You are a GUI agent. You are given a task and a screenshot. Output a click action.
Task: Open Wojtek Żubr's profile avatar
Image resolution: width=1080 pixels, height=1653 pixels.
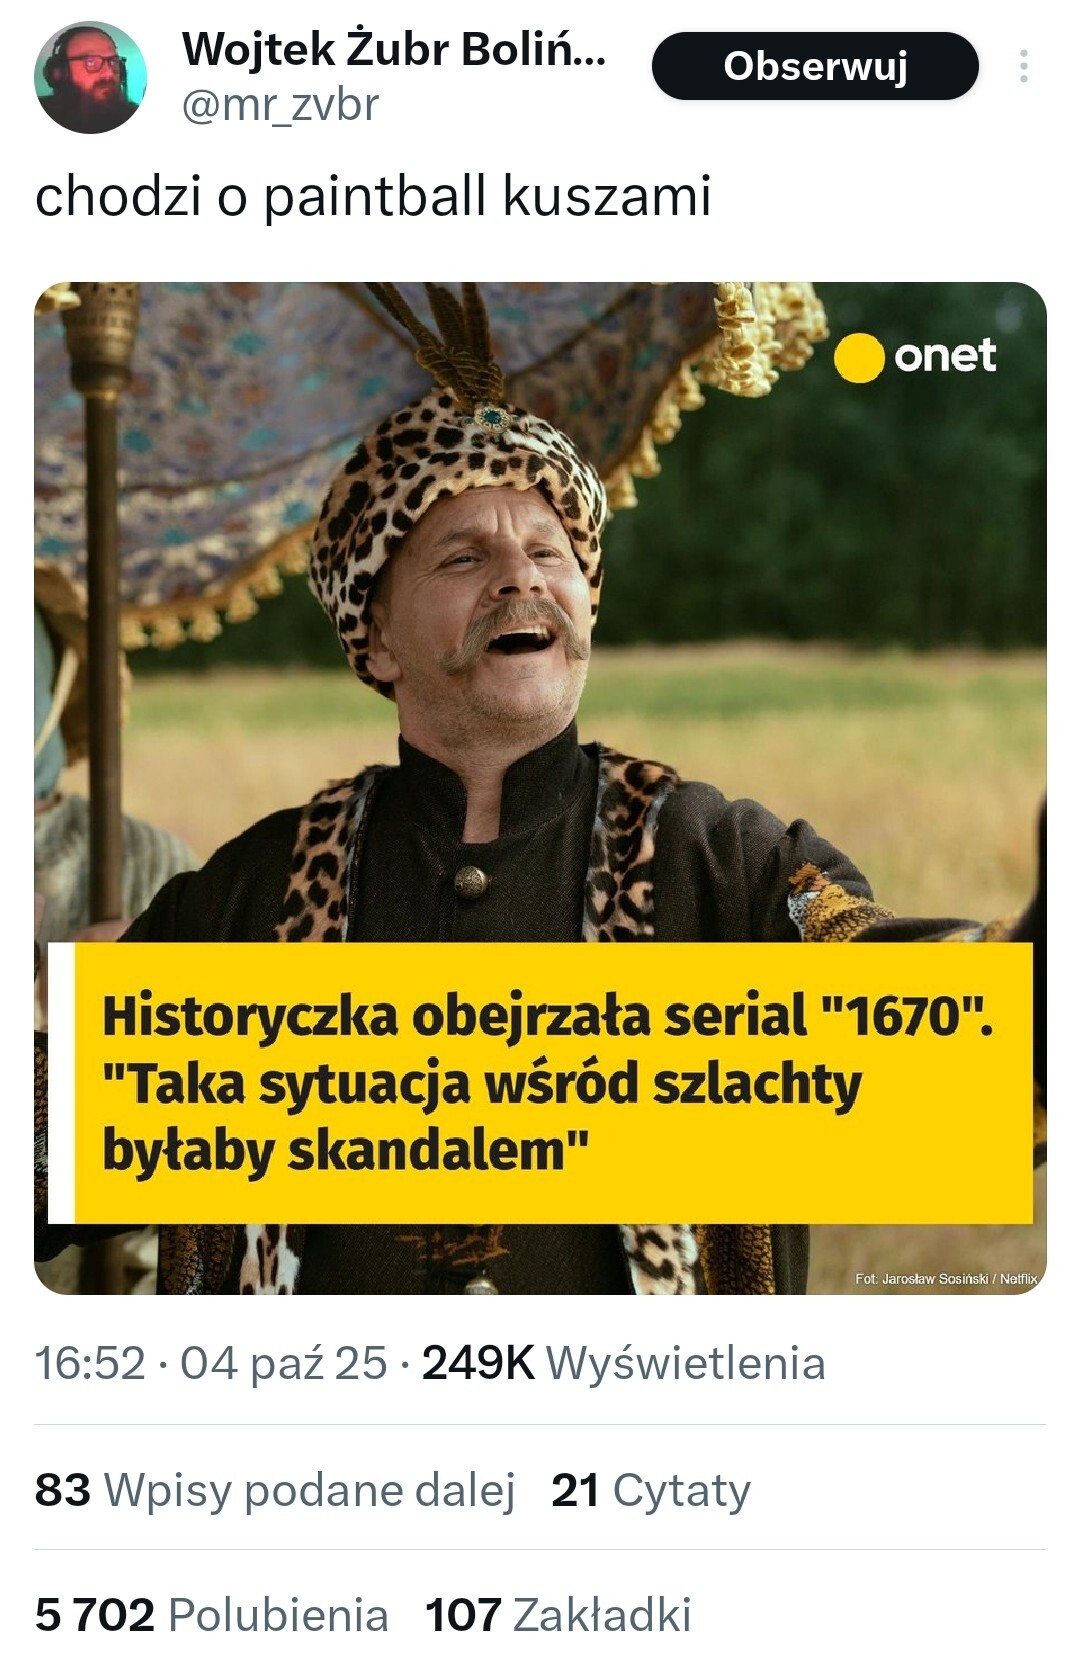(90, 78)
